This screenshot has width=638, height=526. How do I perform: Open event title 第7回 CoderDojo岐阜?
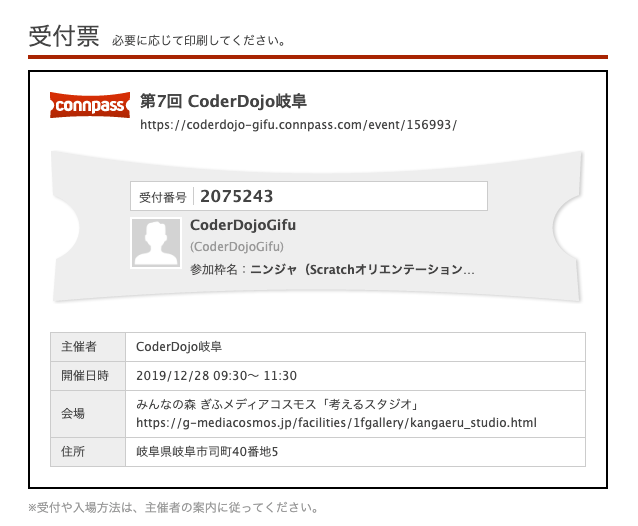pos(223,101)
